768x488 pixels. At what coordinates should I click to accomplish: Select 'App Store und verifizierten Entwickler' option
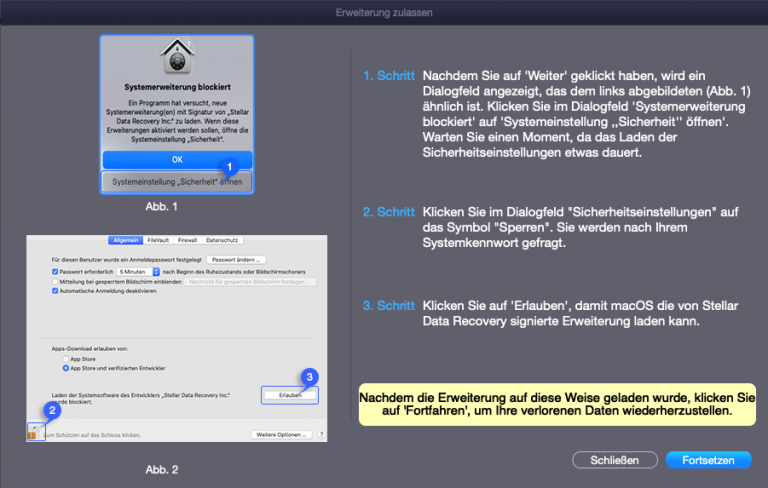coord(66,367)
